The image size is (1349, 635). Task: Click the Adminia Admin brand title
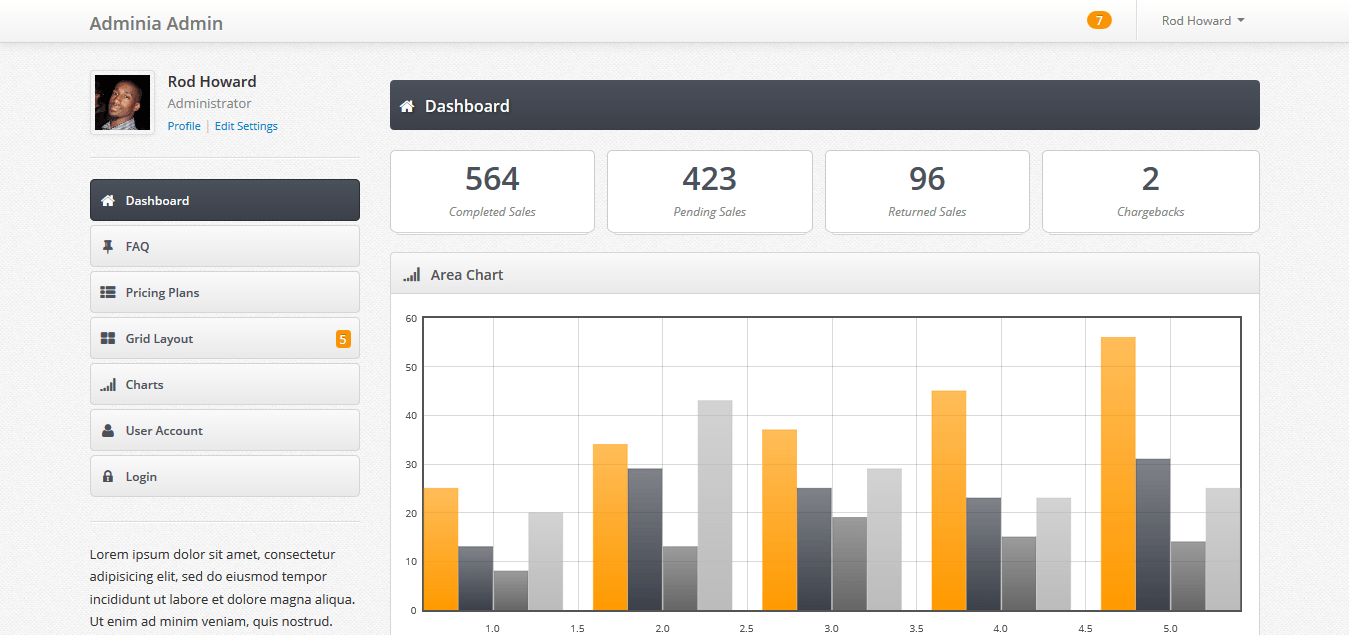pos(156,23)
